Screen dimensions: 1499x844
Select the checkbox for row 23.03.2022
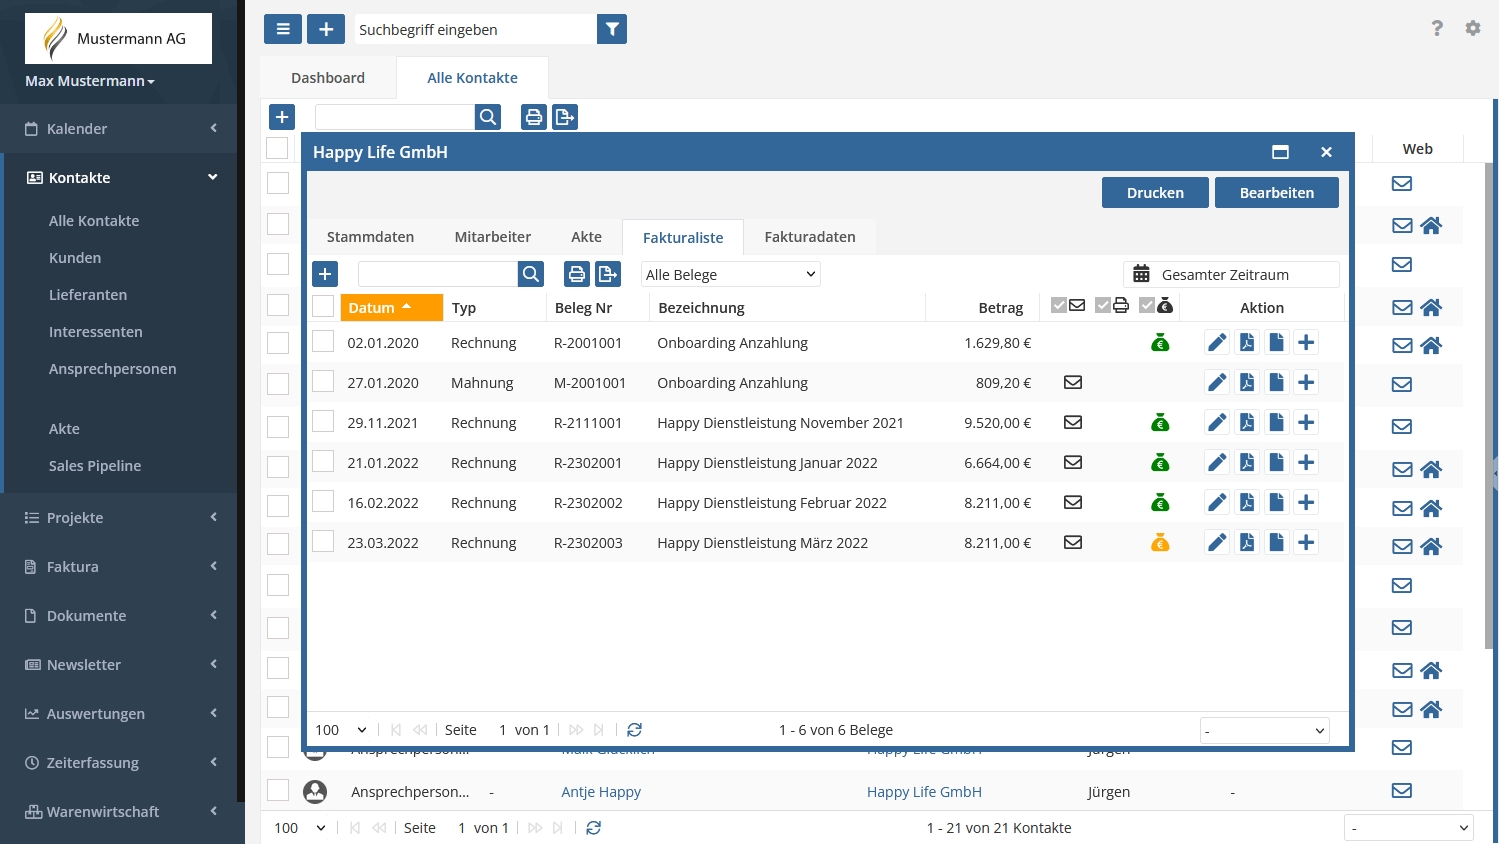click(323, 542)
